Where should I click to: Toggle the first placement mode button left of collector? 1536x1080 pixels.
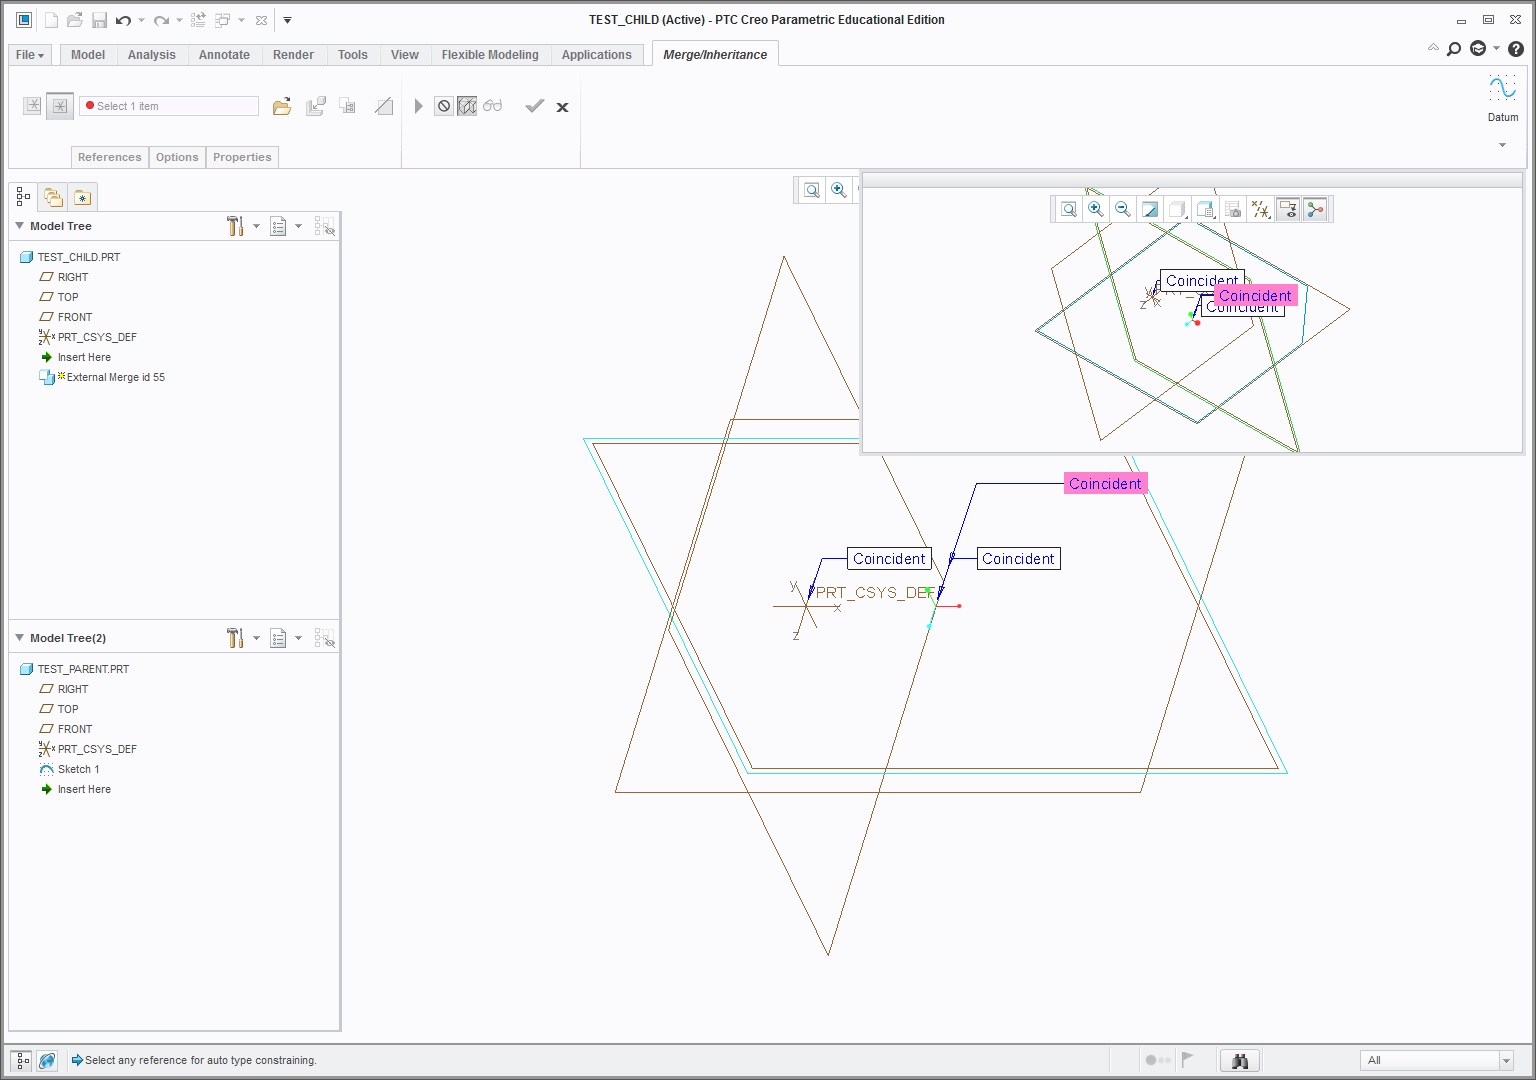[x=33, y=105]
